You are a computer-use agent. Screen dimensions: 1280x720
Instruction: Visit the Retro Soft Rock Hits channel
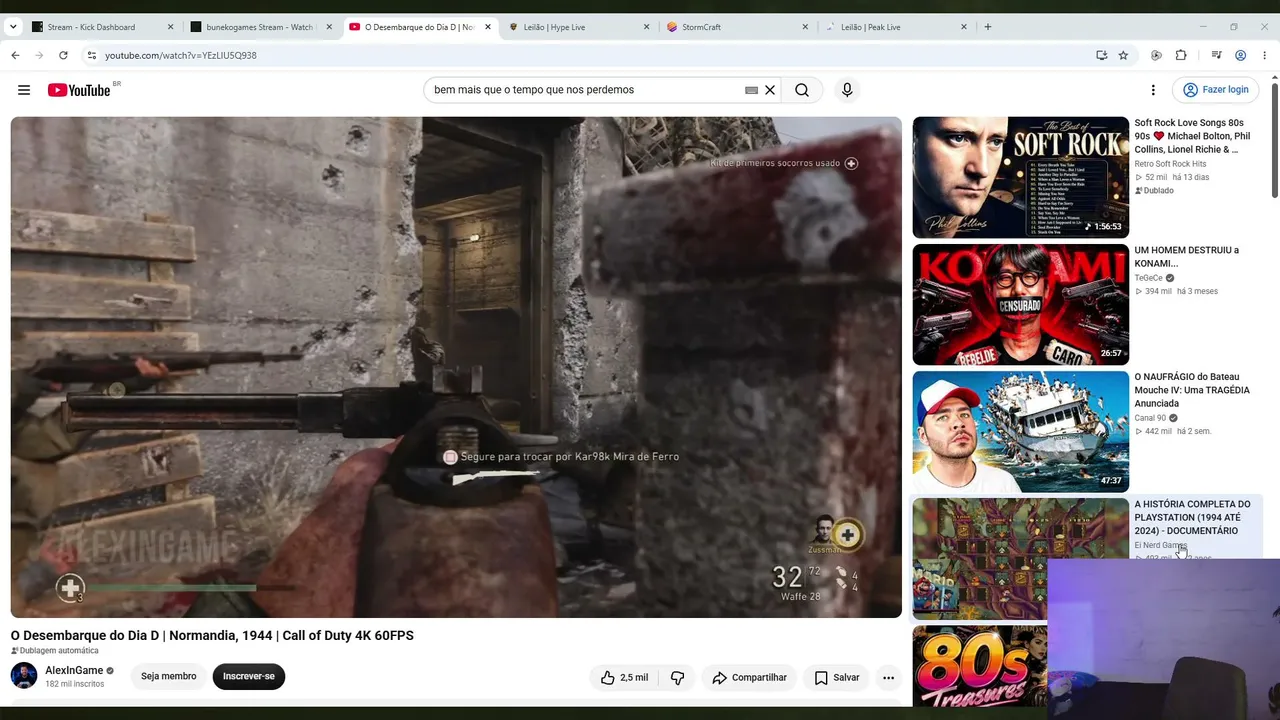tap(1170, 164)
